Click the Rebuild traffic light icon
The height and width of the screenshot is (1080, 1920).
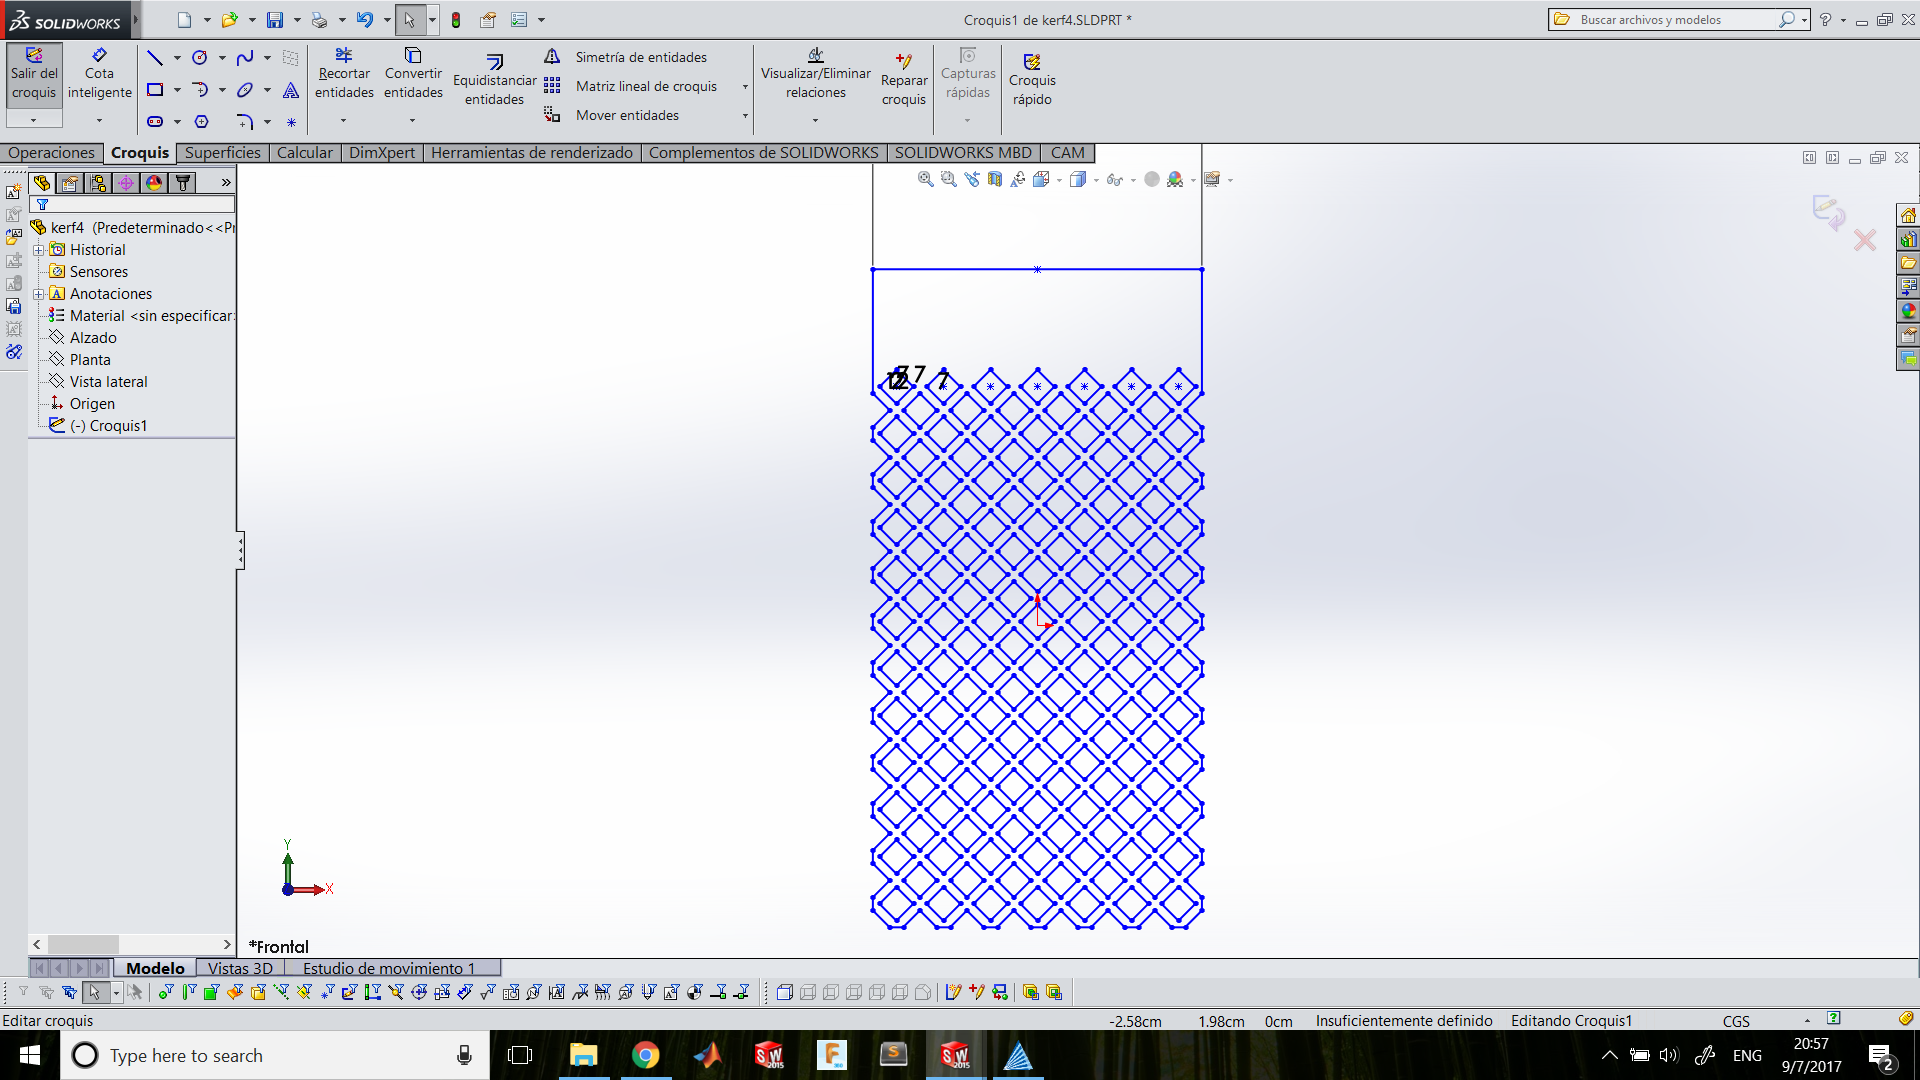[x=456, y=20]
